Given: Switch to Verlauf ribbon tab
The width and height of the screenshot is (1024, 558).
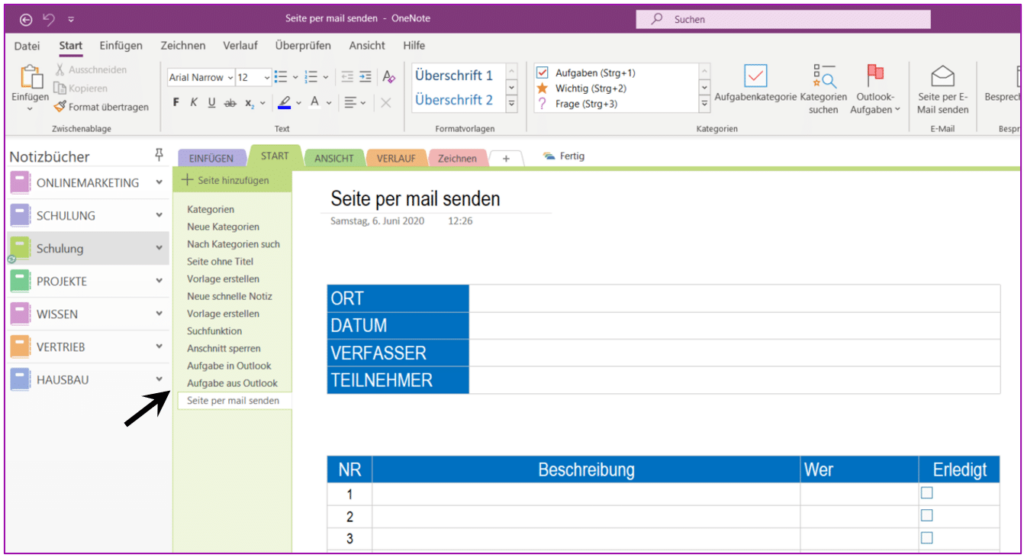Looking at the screenshot, I should tap(240, 46).
